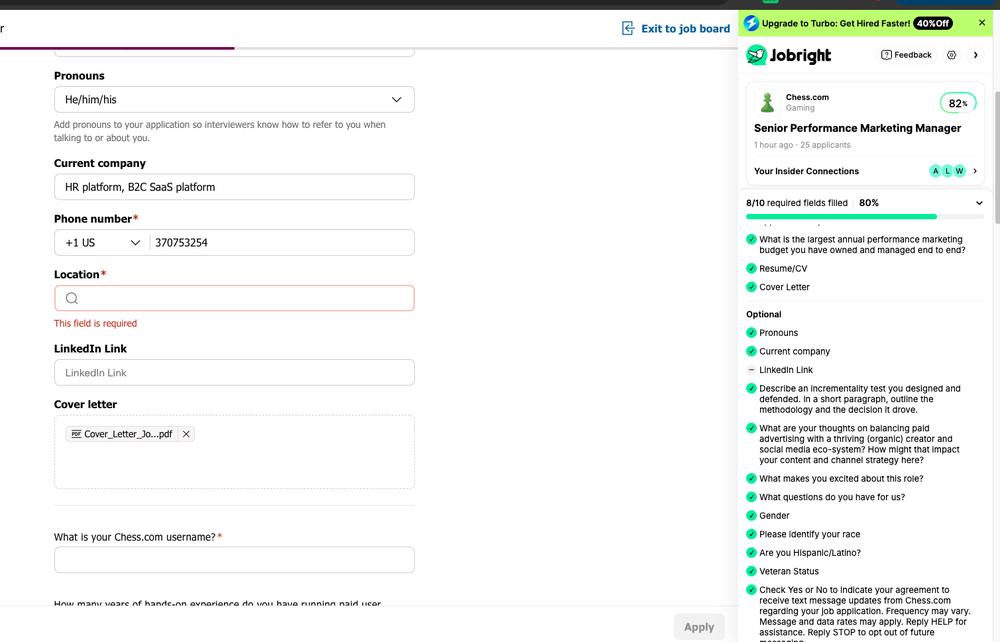
Task: Click the 80% required fields progress bar
Action: (864, 217)
